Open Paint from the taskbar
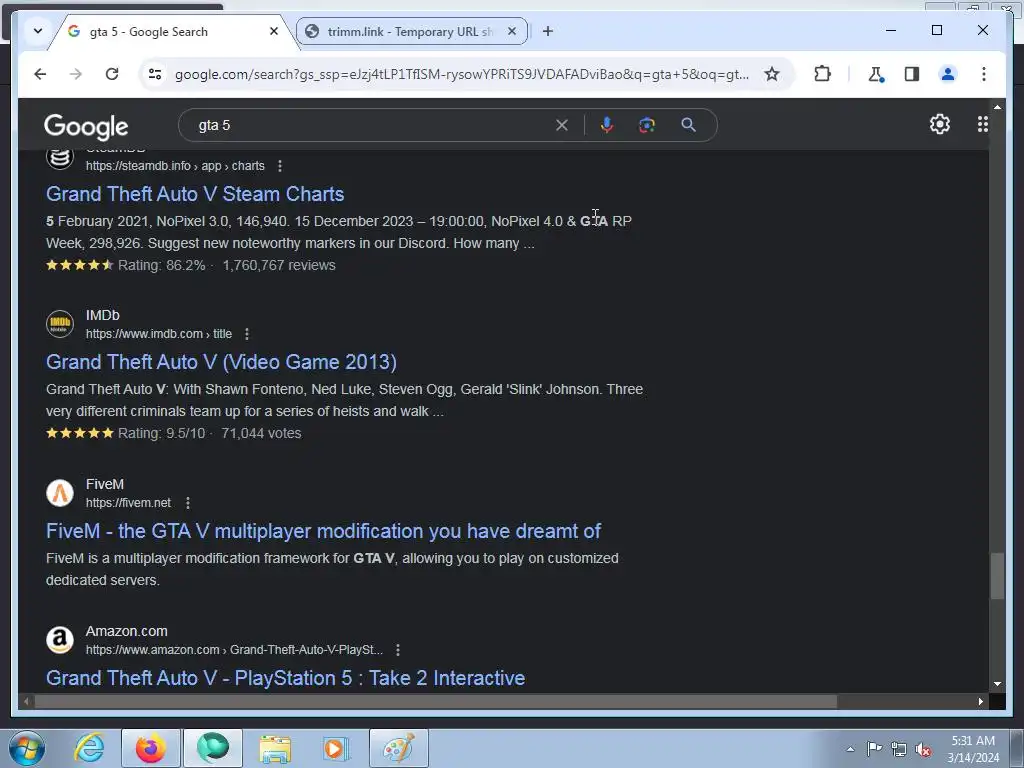 coord(398,748)
